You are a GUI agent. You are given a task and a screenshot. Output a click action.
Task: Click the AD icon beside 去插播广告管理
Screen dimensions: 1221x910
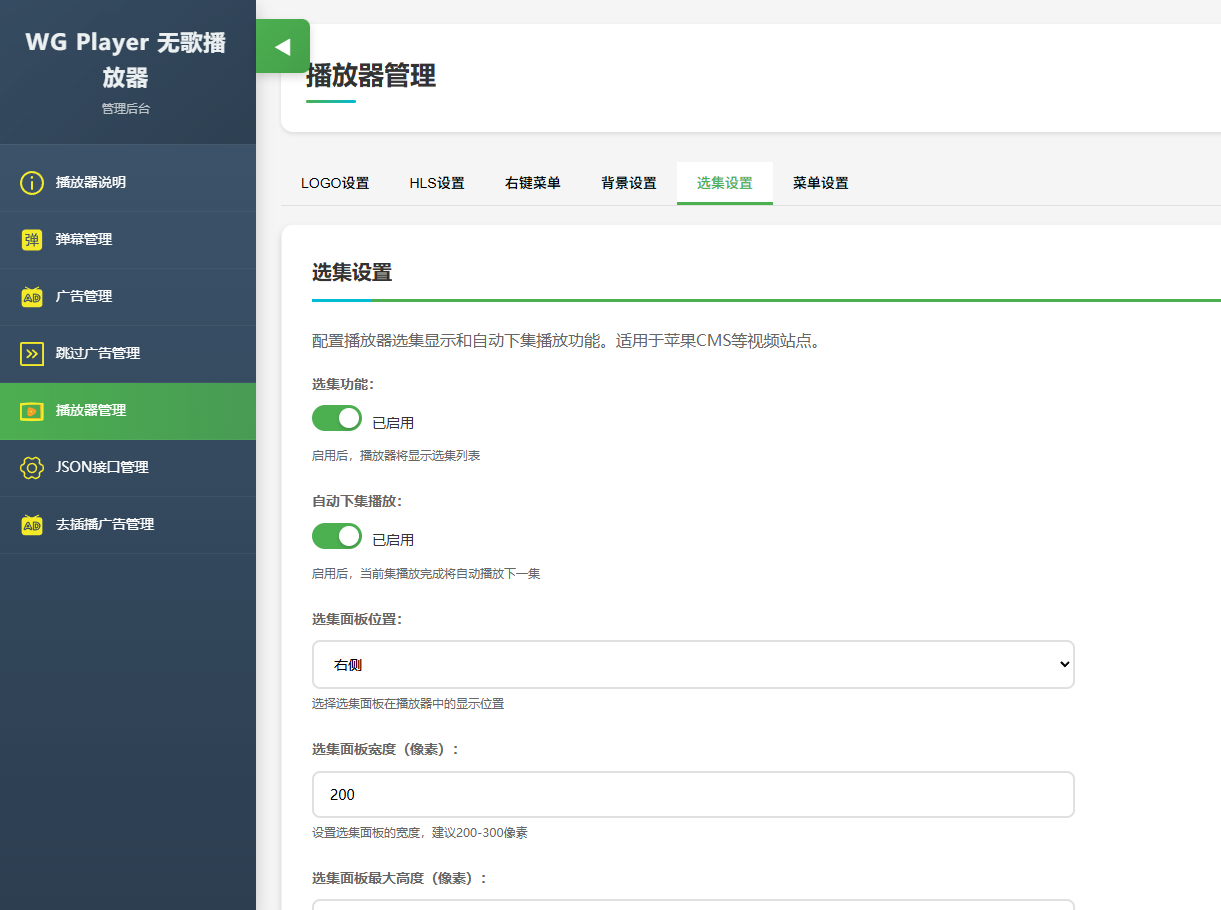32,525
